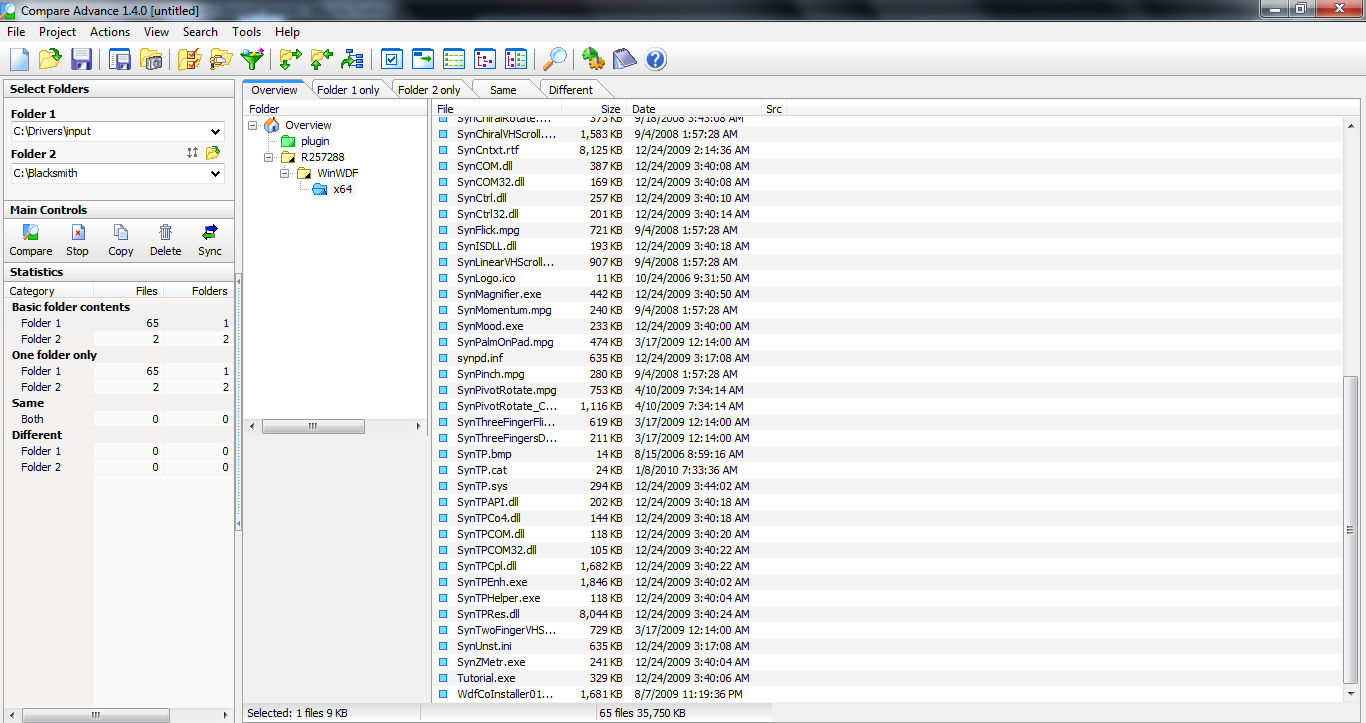The height and width of the screenshot is (723, 1366).
Task: Open the Actions menu
Action: click(110, 32)
